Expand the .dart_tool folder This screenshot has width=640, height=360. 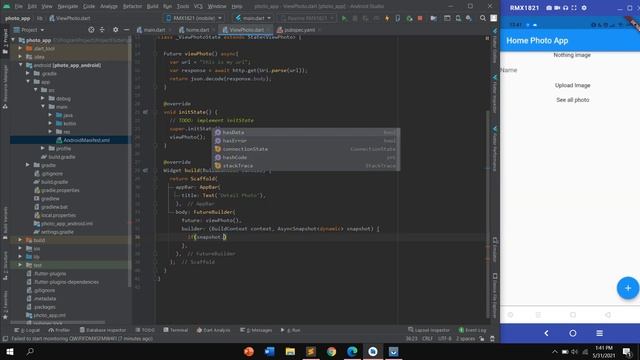coord(21,48)
